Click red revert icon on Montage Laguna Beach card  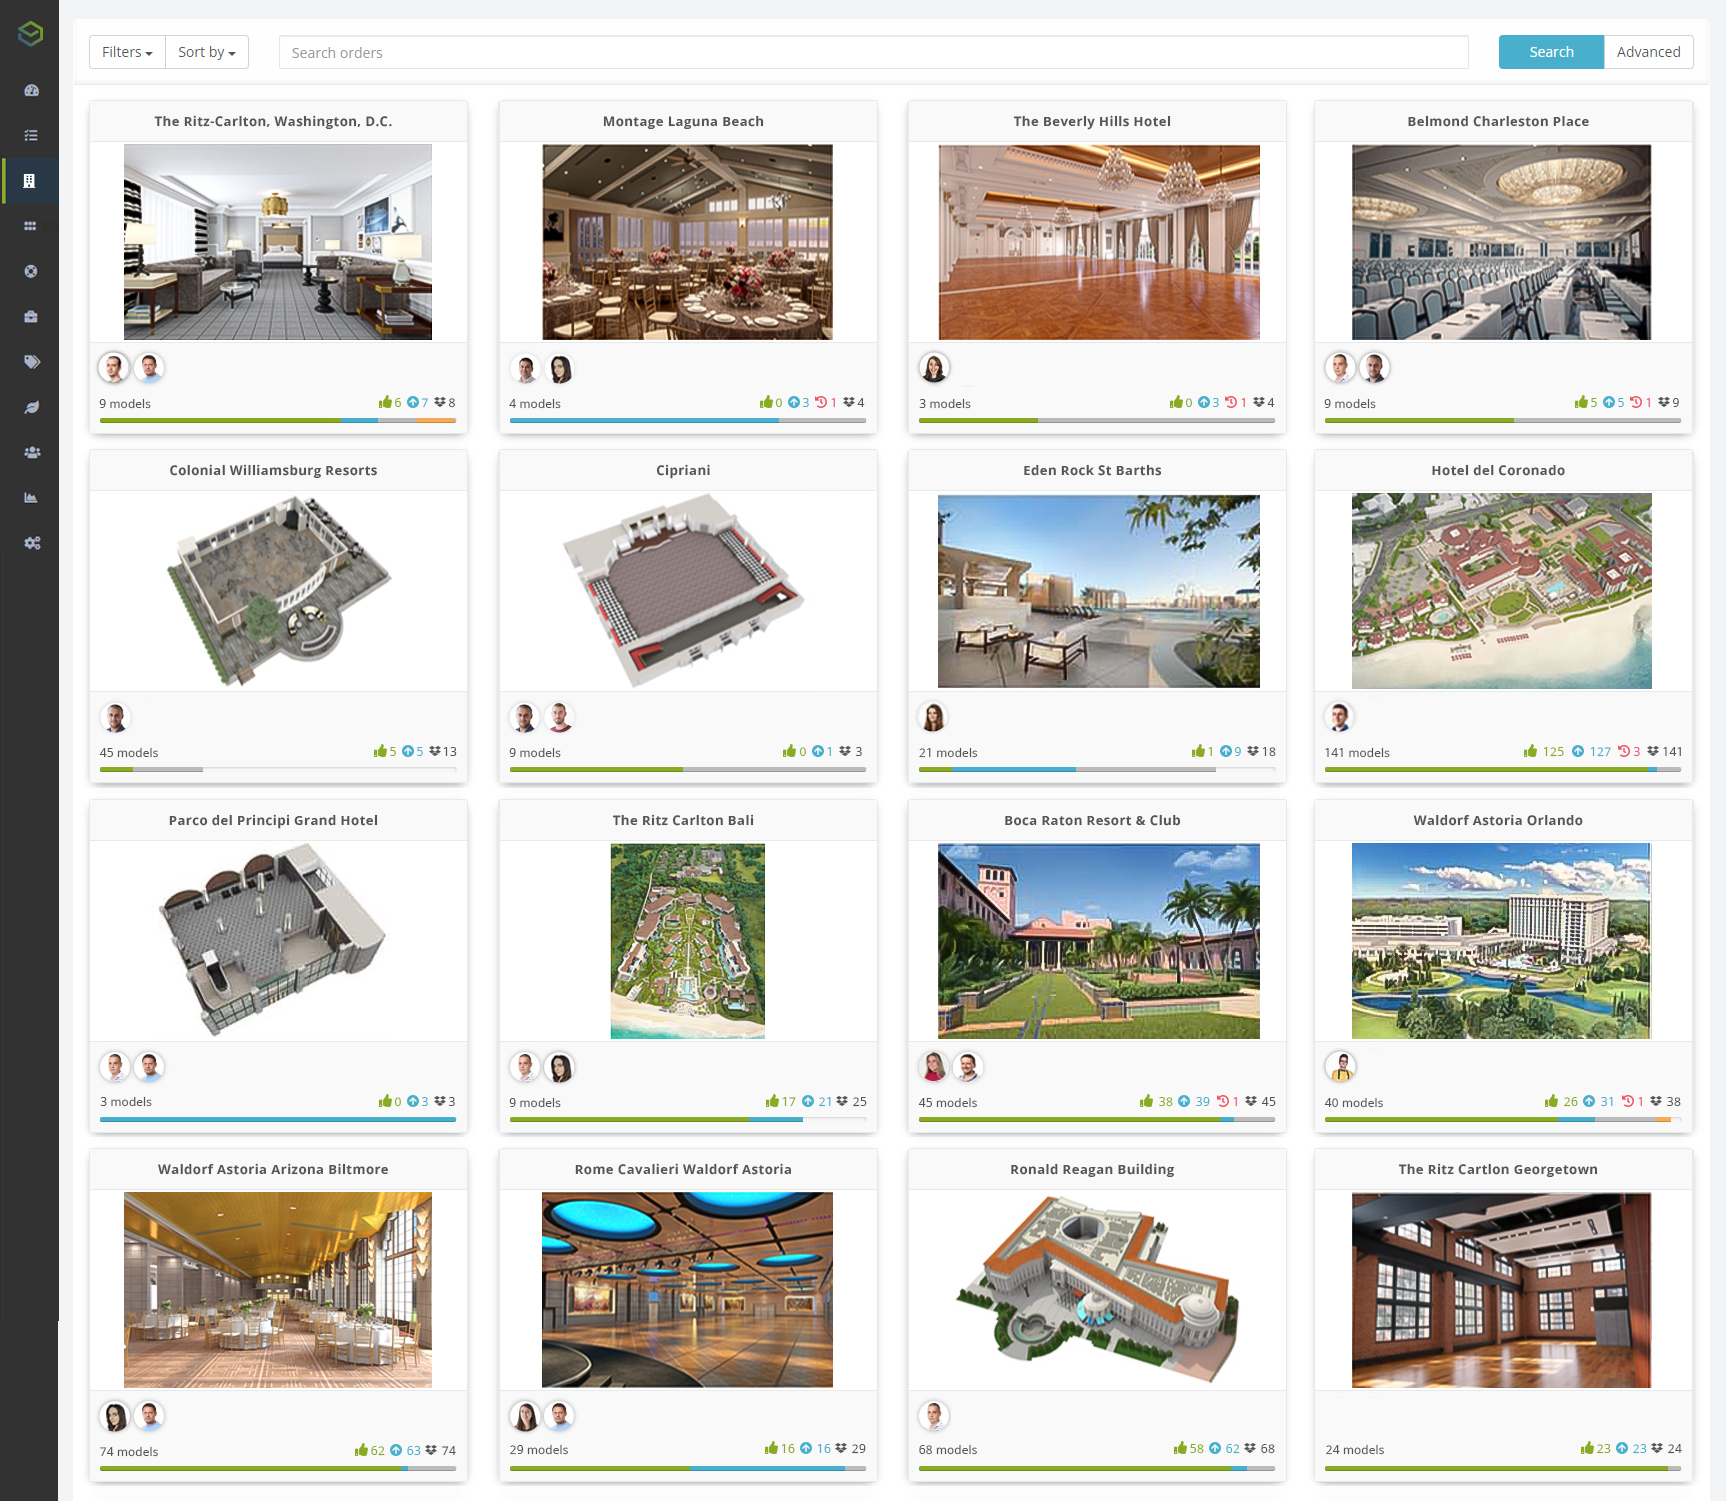coord(821,402)
